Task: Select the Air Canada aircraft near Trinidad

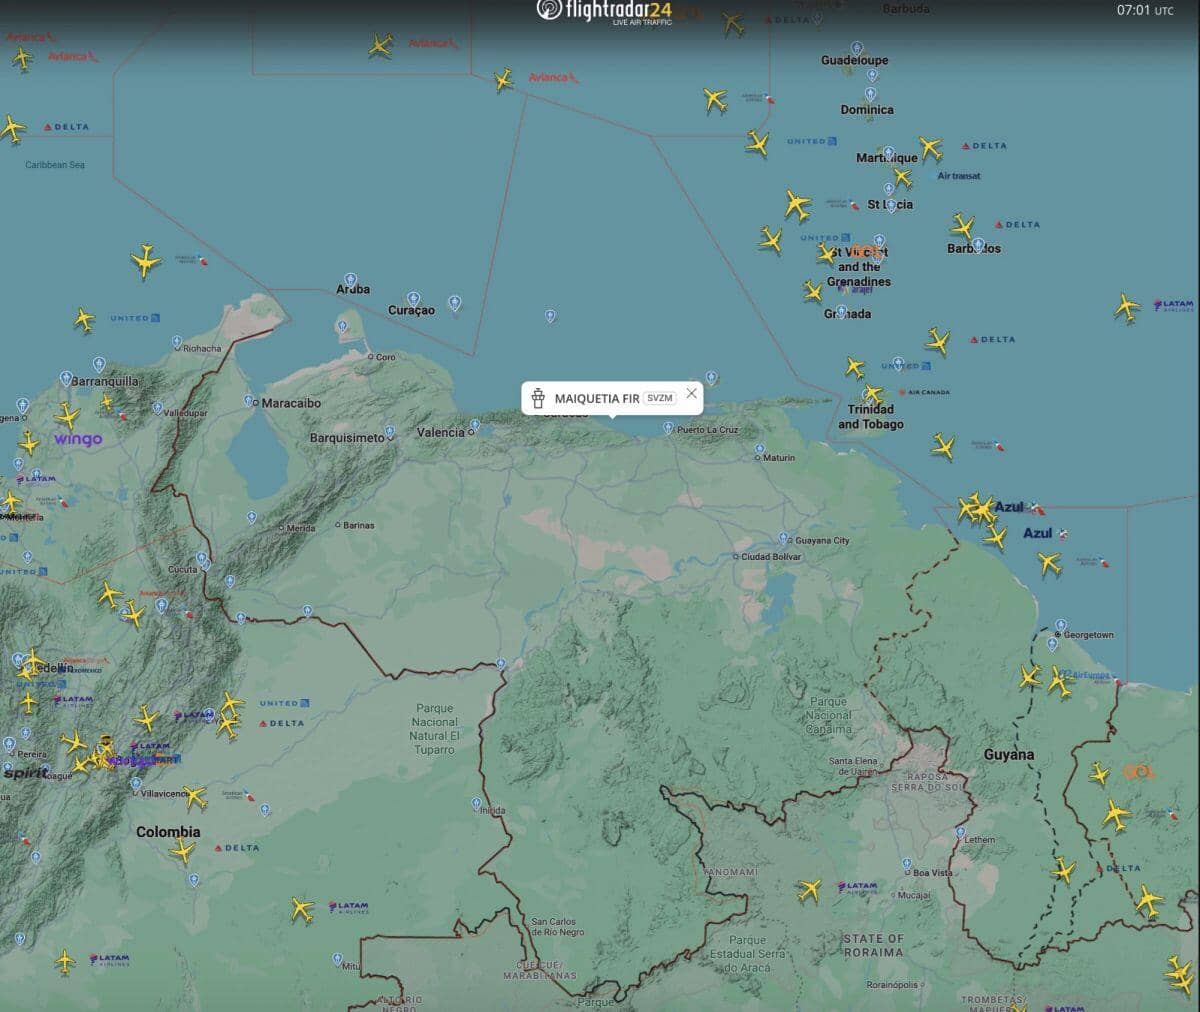Action: tap(872, 394)
